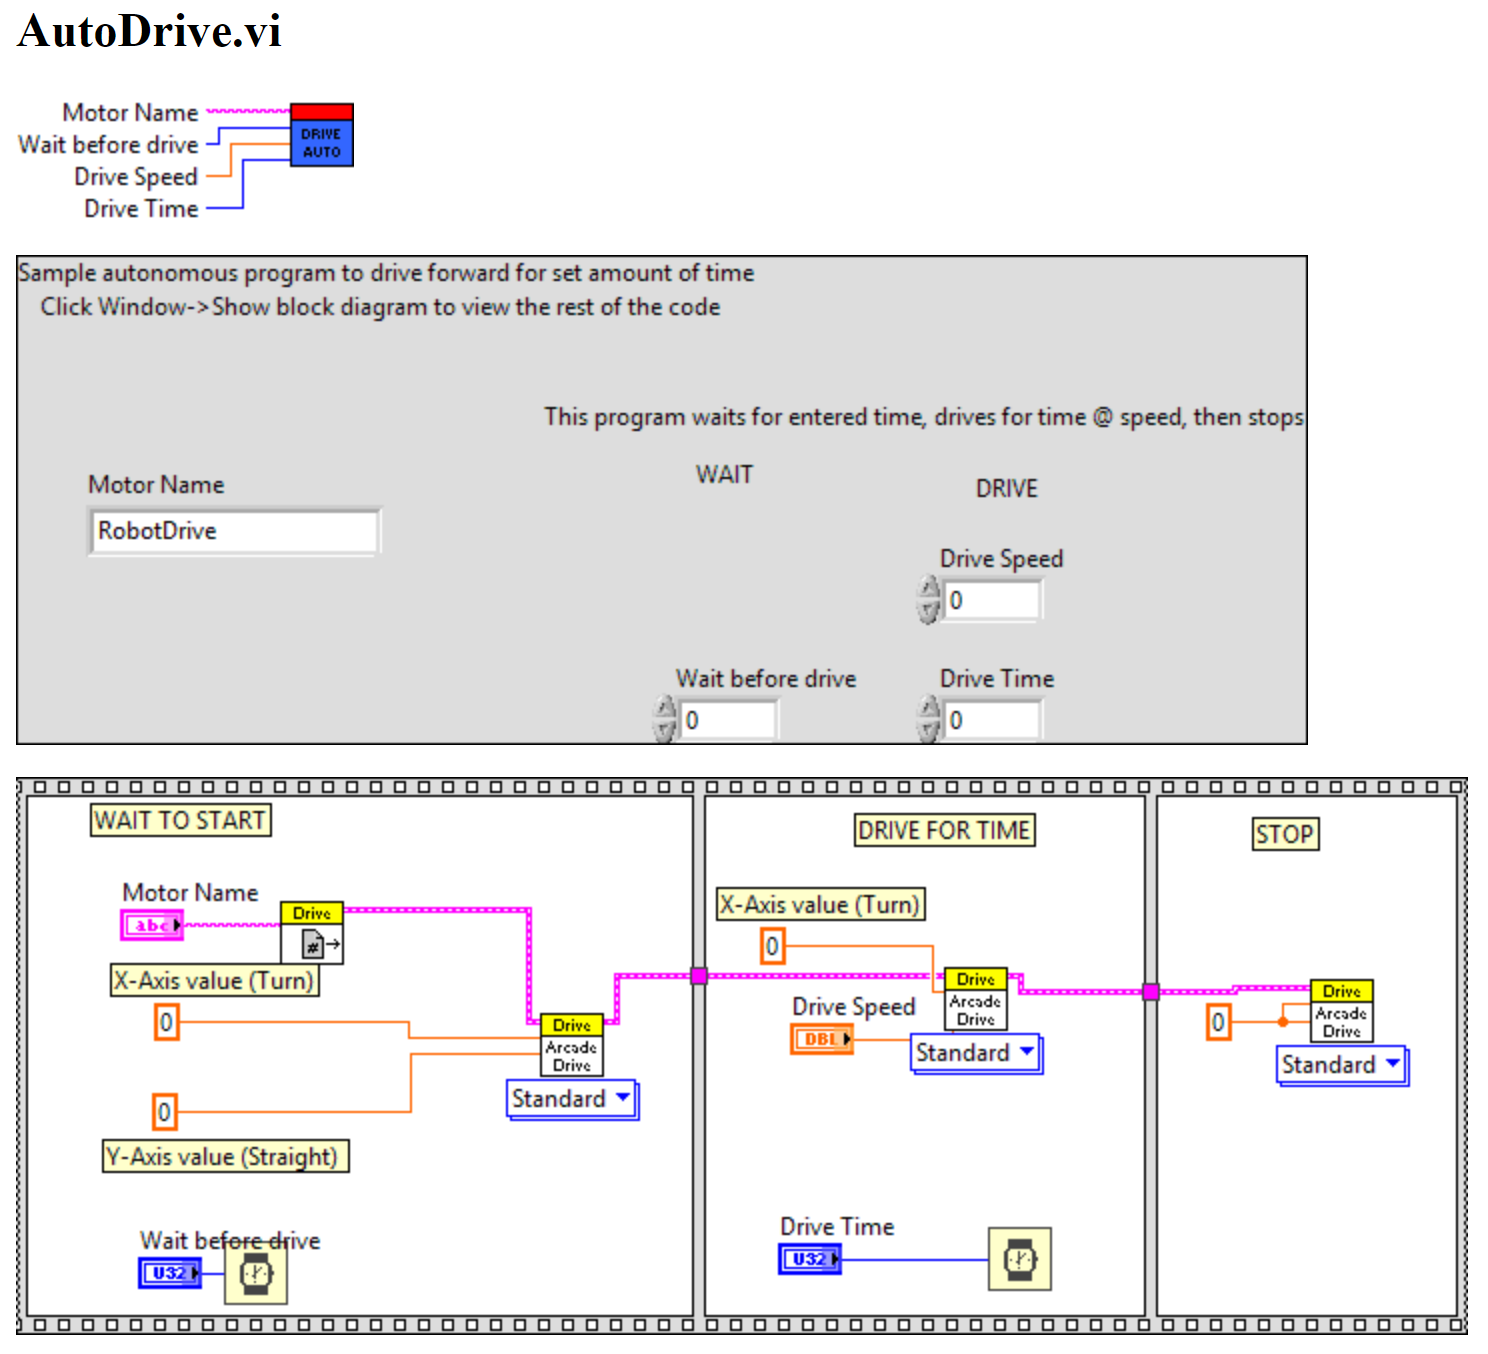Select the Arcade Drive VI in DRIVE FOR TIME frame
Screen dimensions: 1488x1354
(976, 999)
